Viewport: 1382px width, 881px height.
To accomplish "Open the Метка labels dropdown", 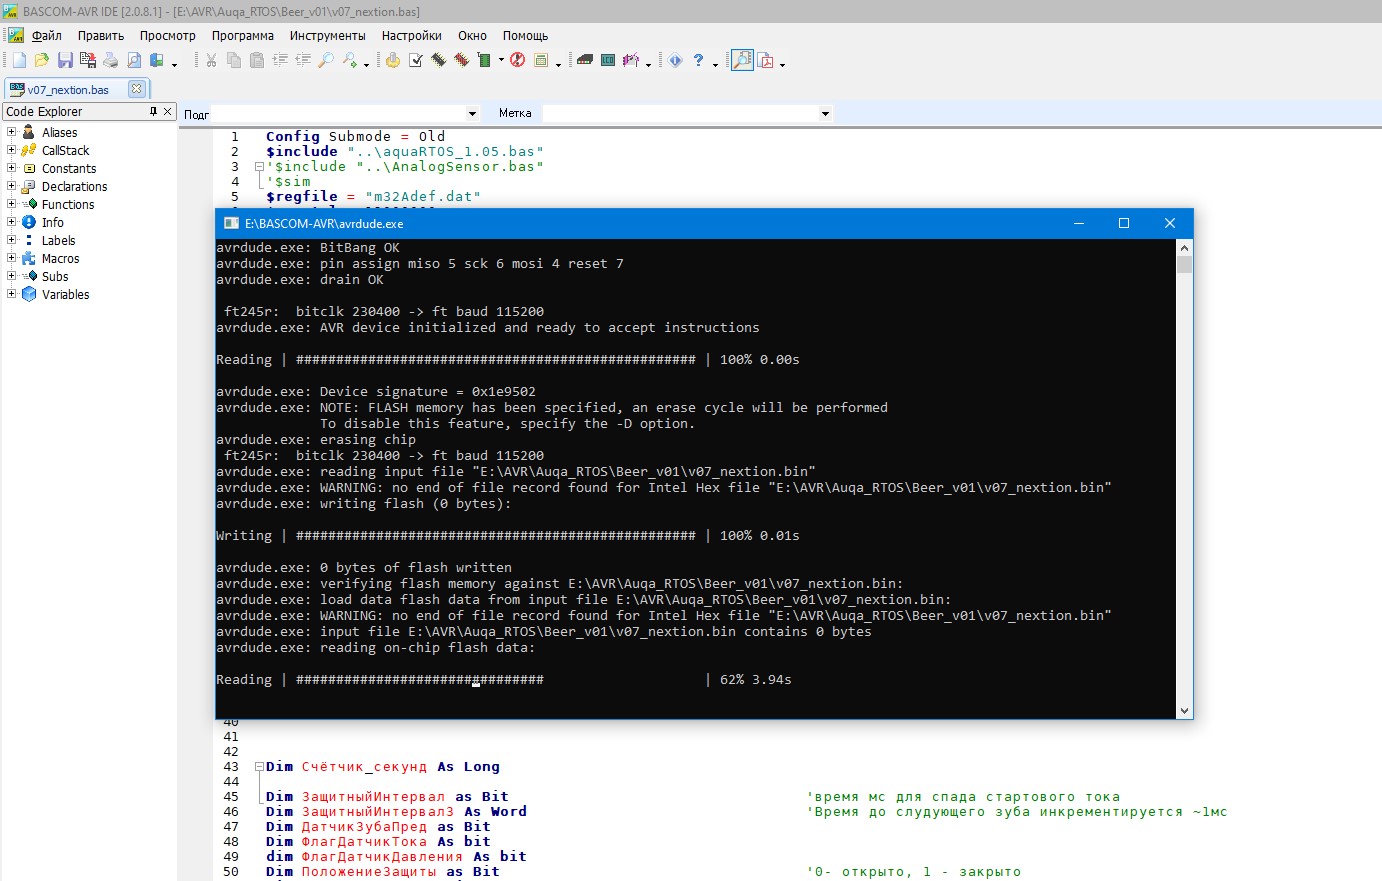I will tap(825, 113).
